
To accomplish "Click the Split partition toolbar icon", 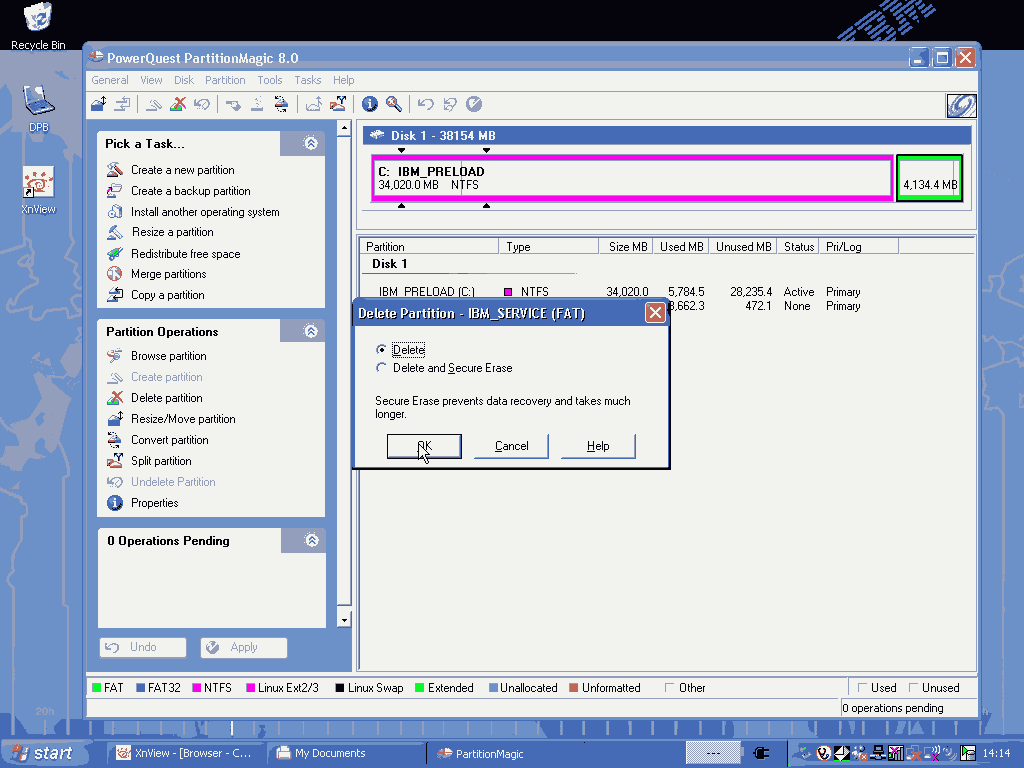I will (340, 104).
